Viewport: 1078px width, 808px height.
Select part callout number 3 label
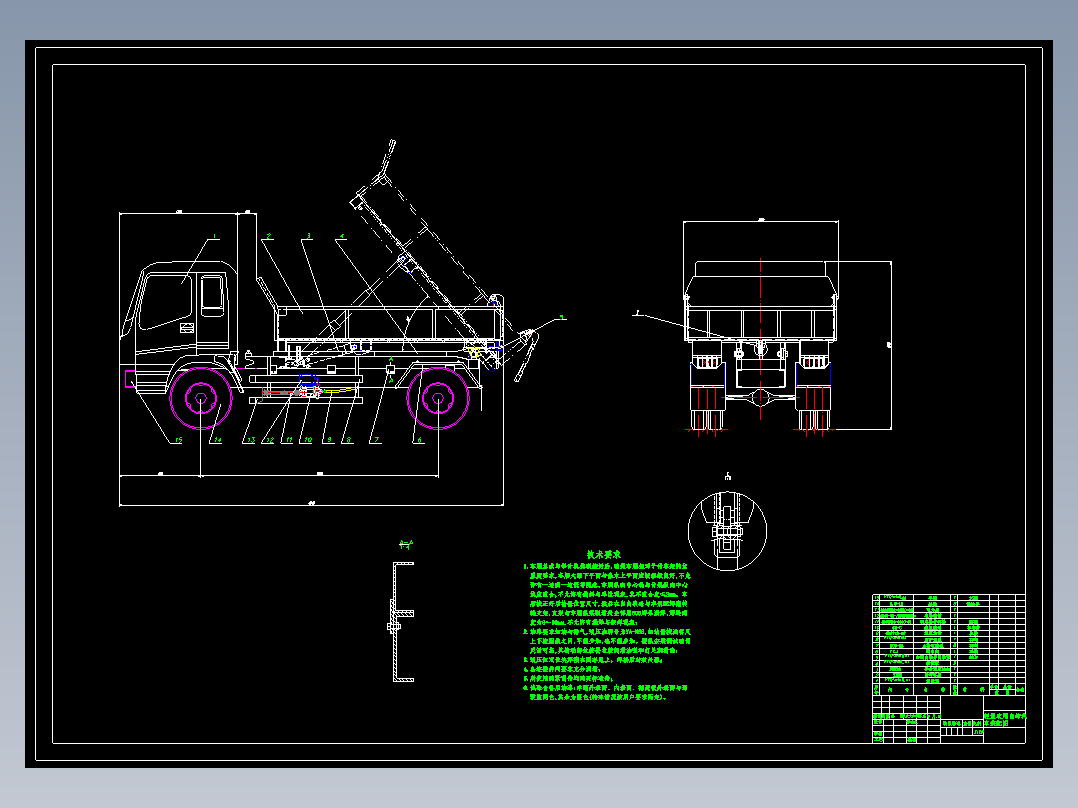coord(309,236)
